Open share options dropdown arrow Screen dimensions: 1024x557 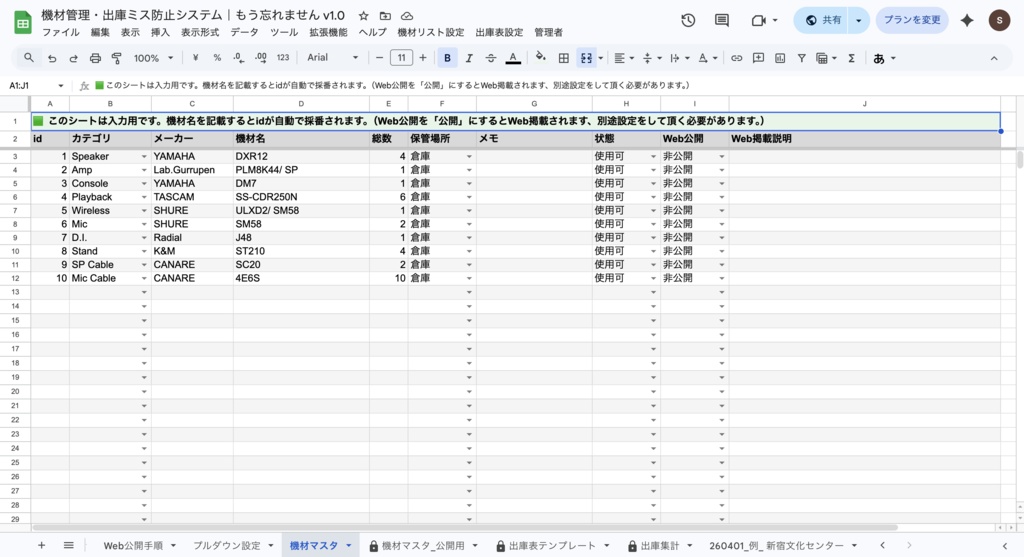pos(859,20)
